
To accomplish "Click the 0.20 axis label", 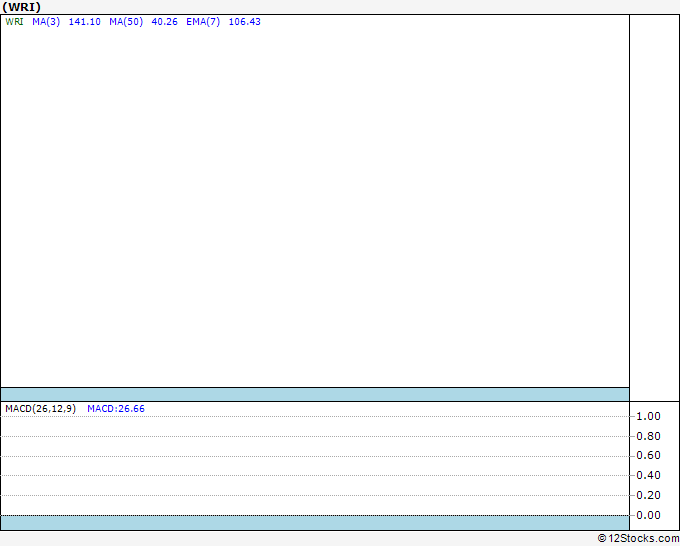I will pyautogui.click(x=648, y=495).
